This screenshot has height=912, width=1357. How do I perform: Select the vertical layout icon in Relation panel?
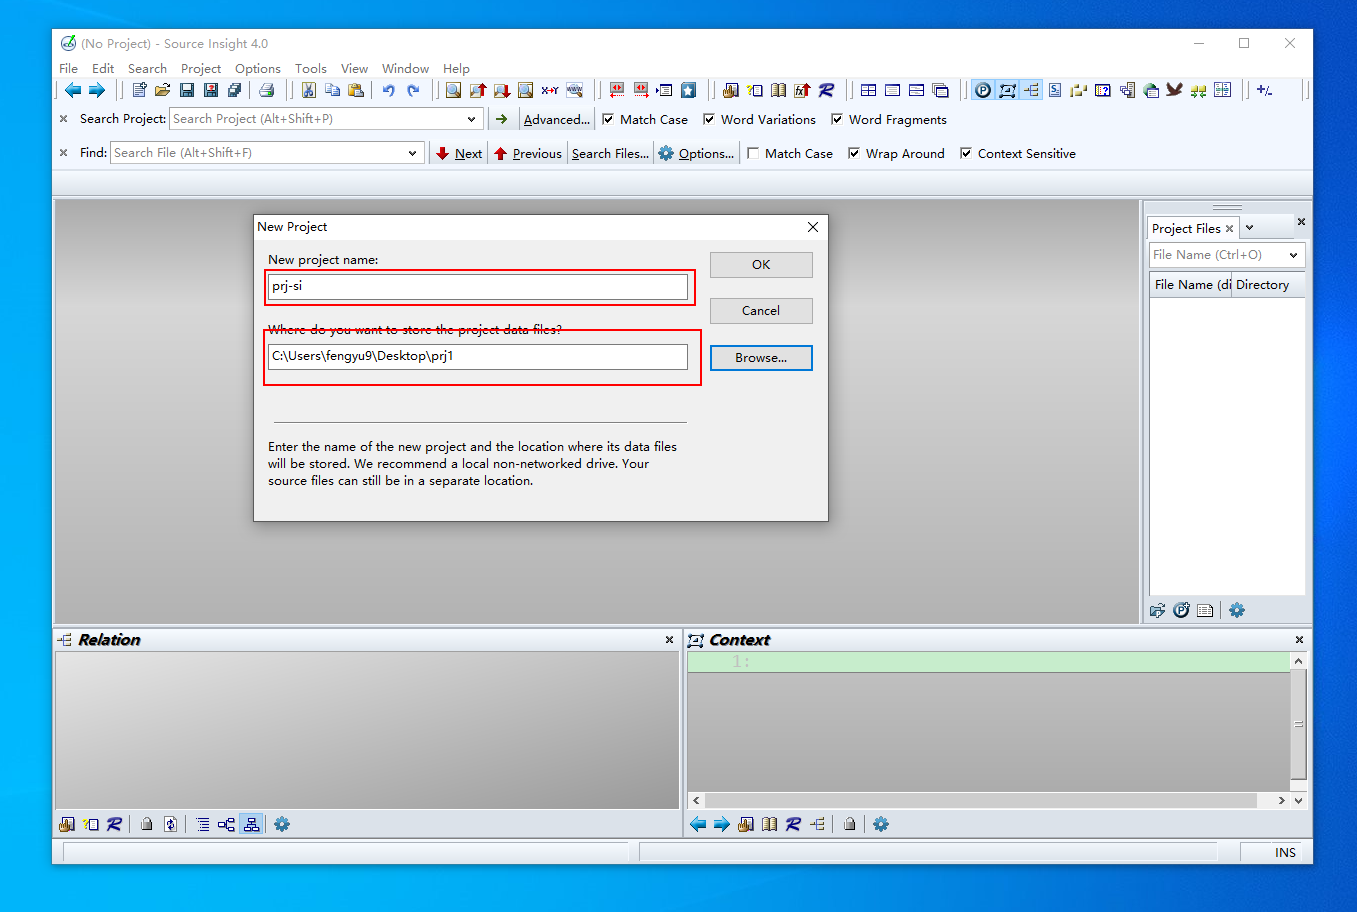coord(251,824)
